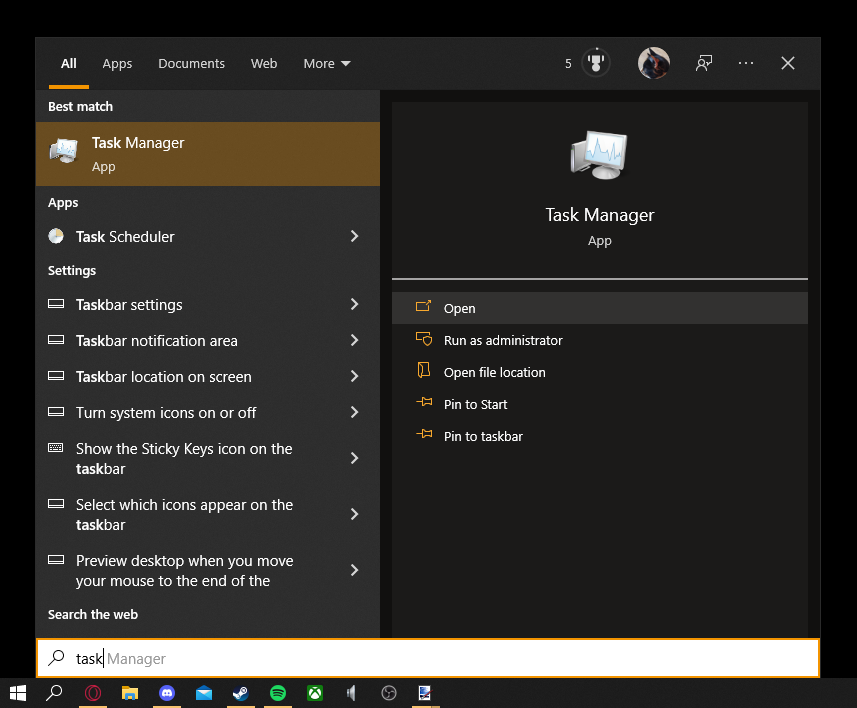Expand Taskbar notification area chevron
This screenshot has height=708, width=857.
click(354, 340)
